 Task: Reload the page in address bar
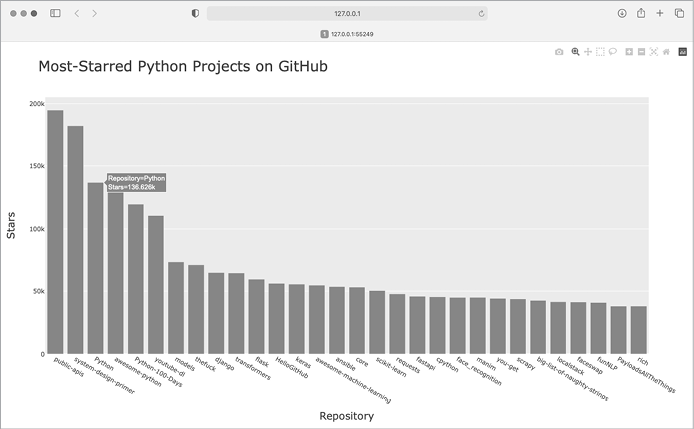pyautogui.click(x=482, y=13)
